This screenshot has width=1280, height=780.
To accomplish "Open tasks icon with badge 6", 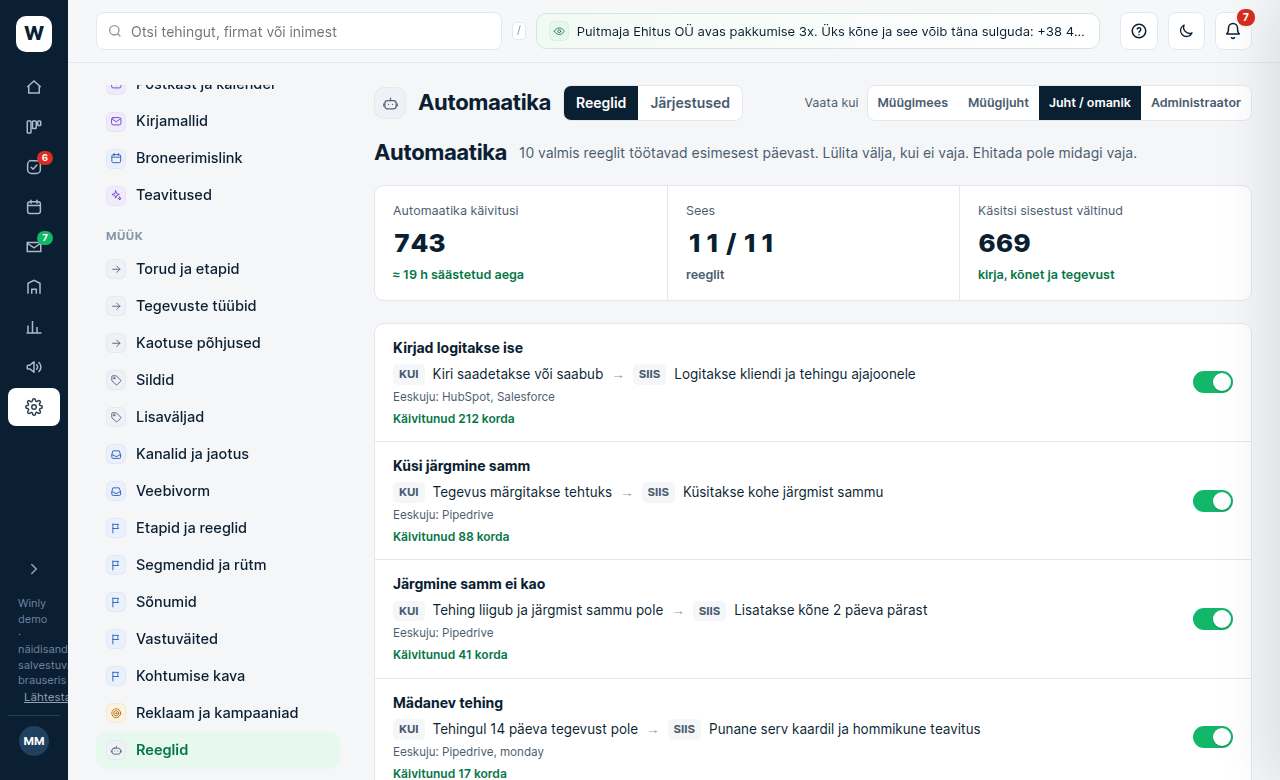I will (x=34, y=167).
